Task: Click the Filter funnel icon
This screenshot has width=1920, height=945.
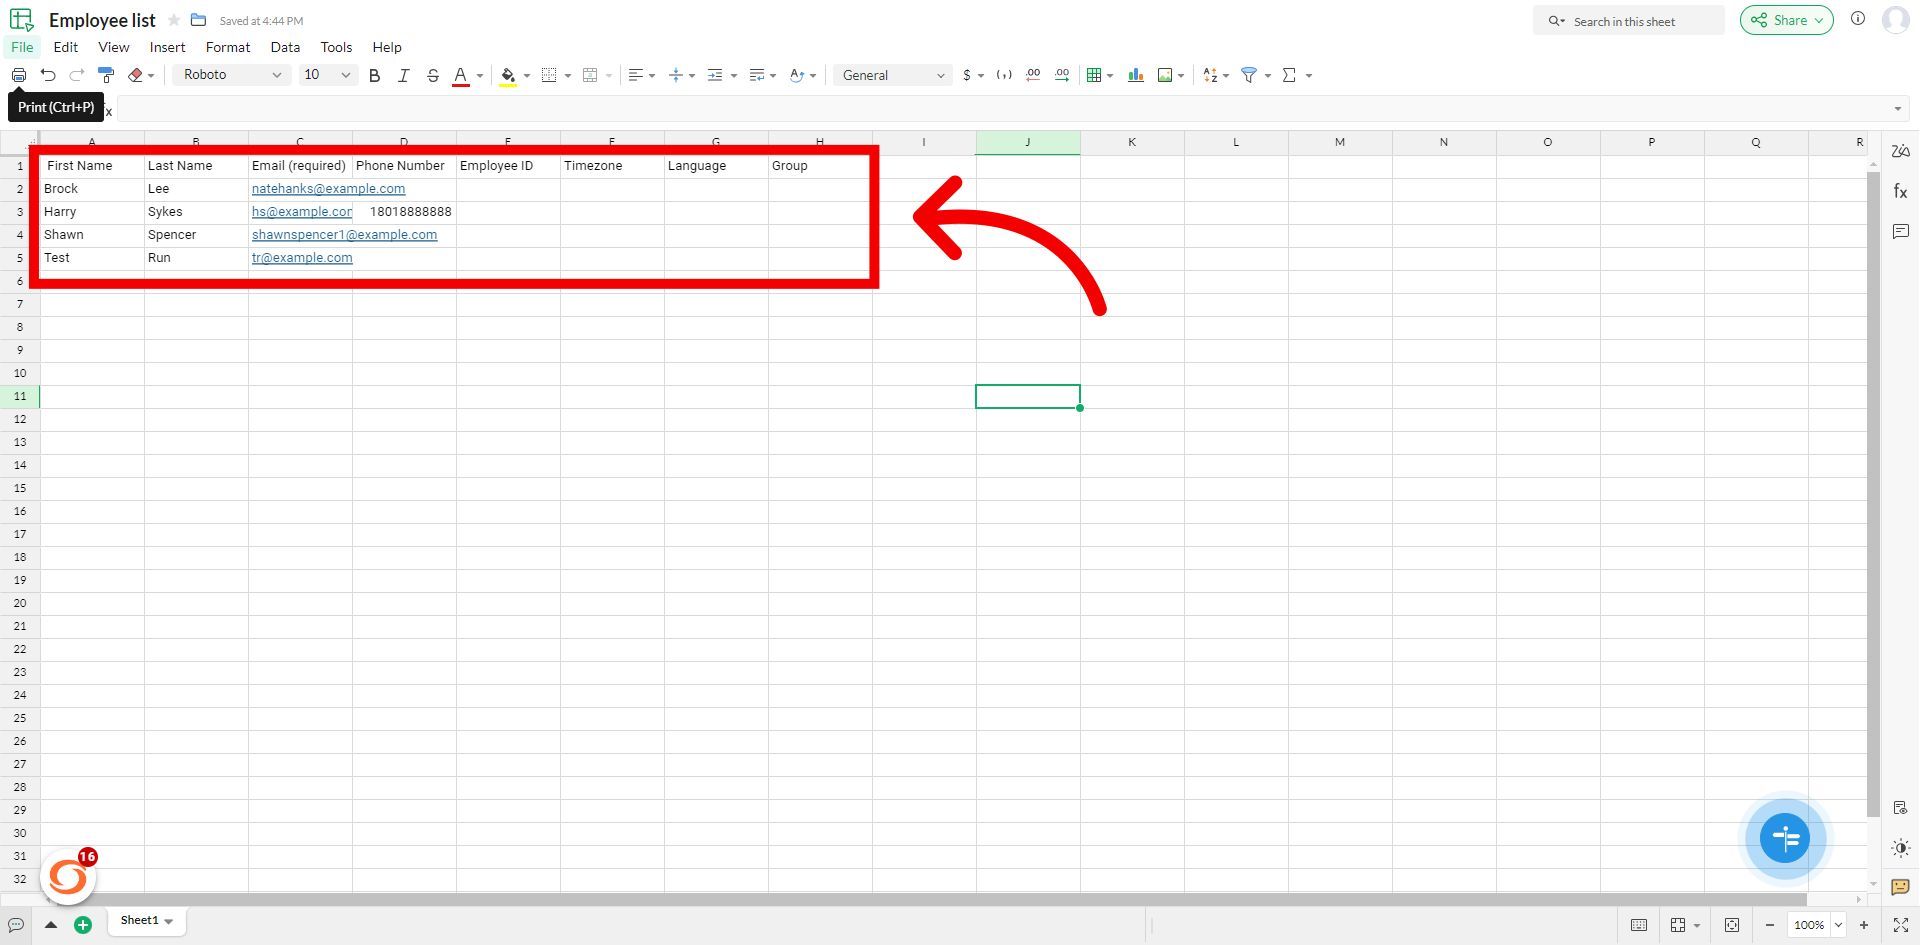Action: point(1249,75)
